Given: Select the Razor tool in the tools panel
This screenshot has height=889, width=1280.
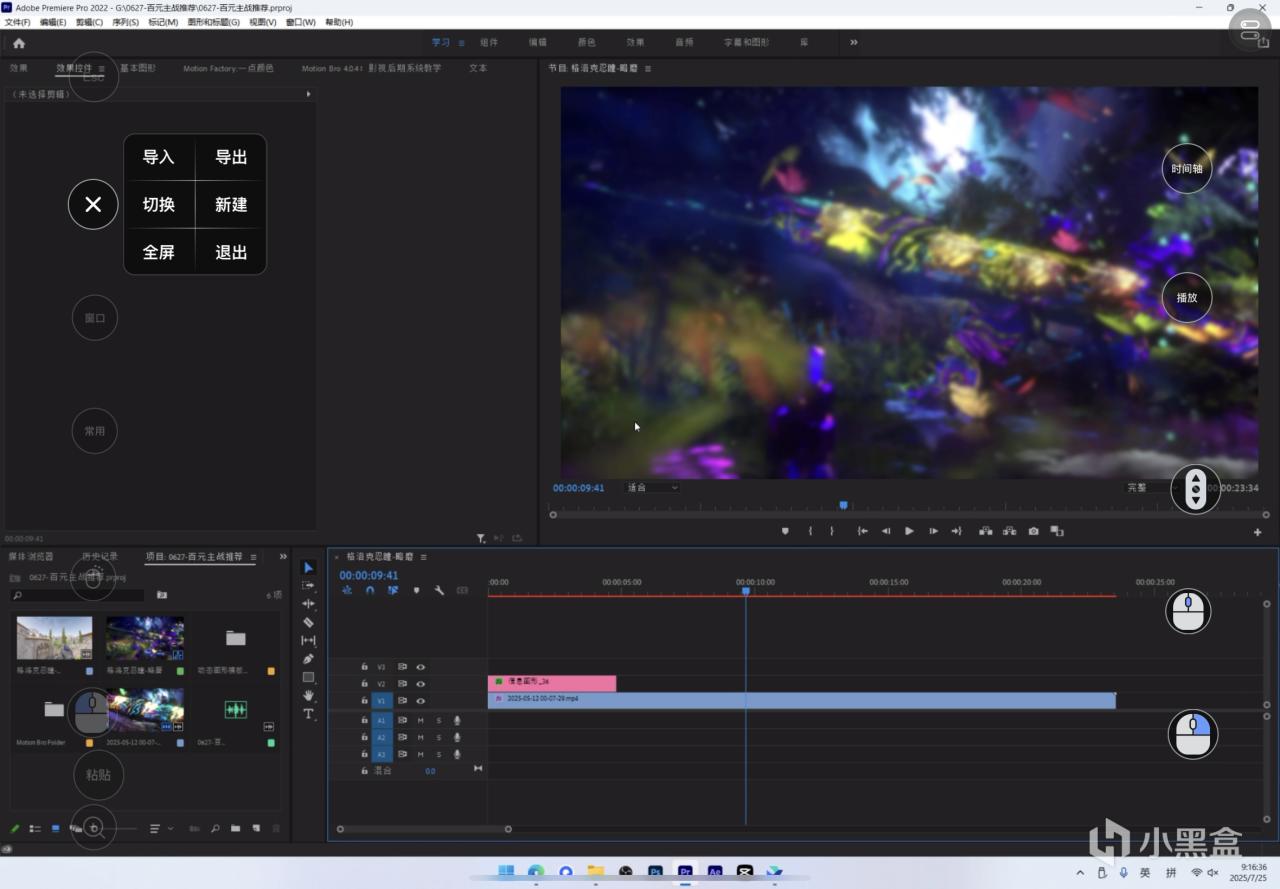Looking at the screenshot, I should coord(308,622).
